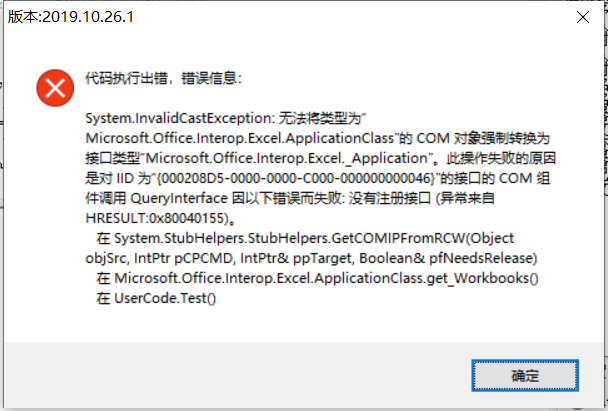Click the phrase 此操作失败的原因

[x=501, y=158]
